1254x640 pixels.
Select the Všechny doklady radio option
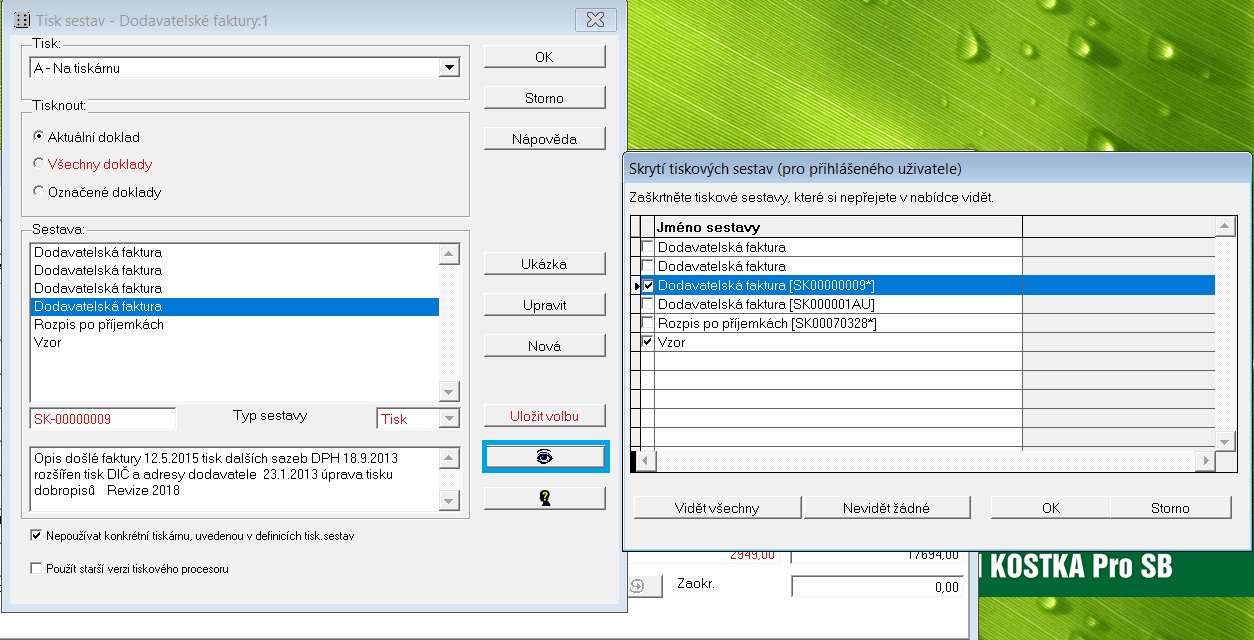coord(39,164)
